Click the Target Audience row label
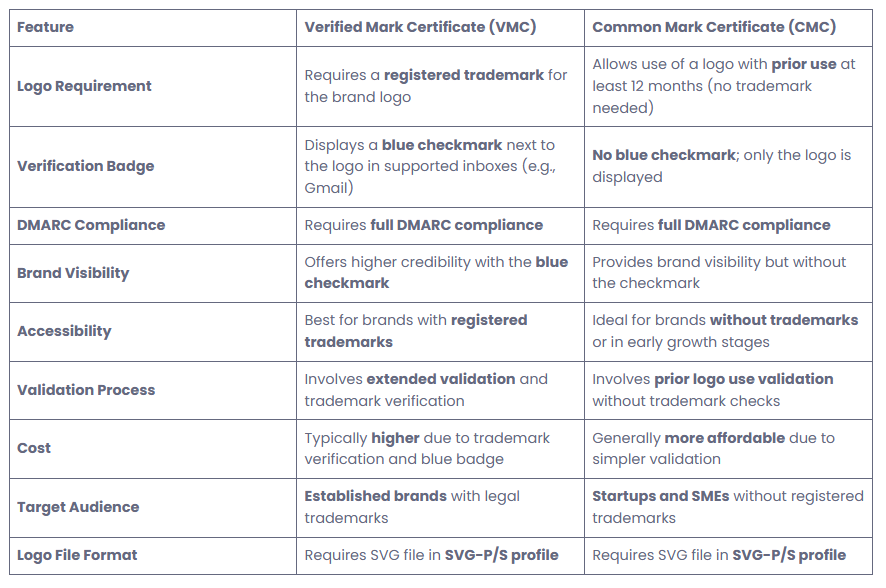Image resolution: width=886 pixels, height=588 pixels. click(x=78, y=507)
